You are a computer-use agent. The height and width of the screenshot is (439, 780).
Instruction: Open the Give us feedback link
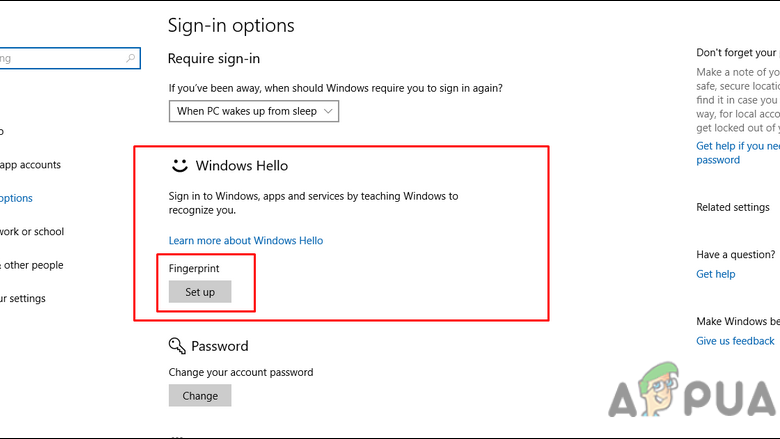736,341
